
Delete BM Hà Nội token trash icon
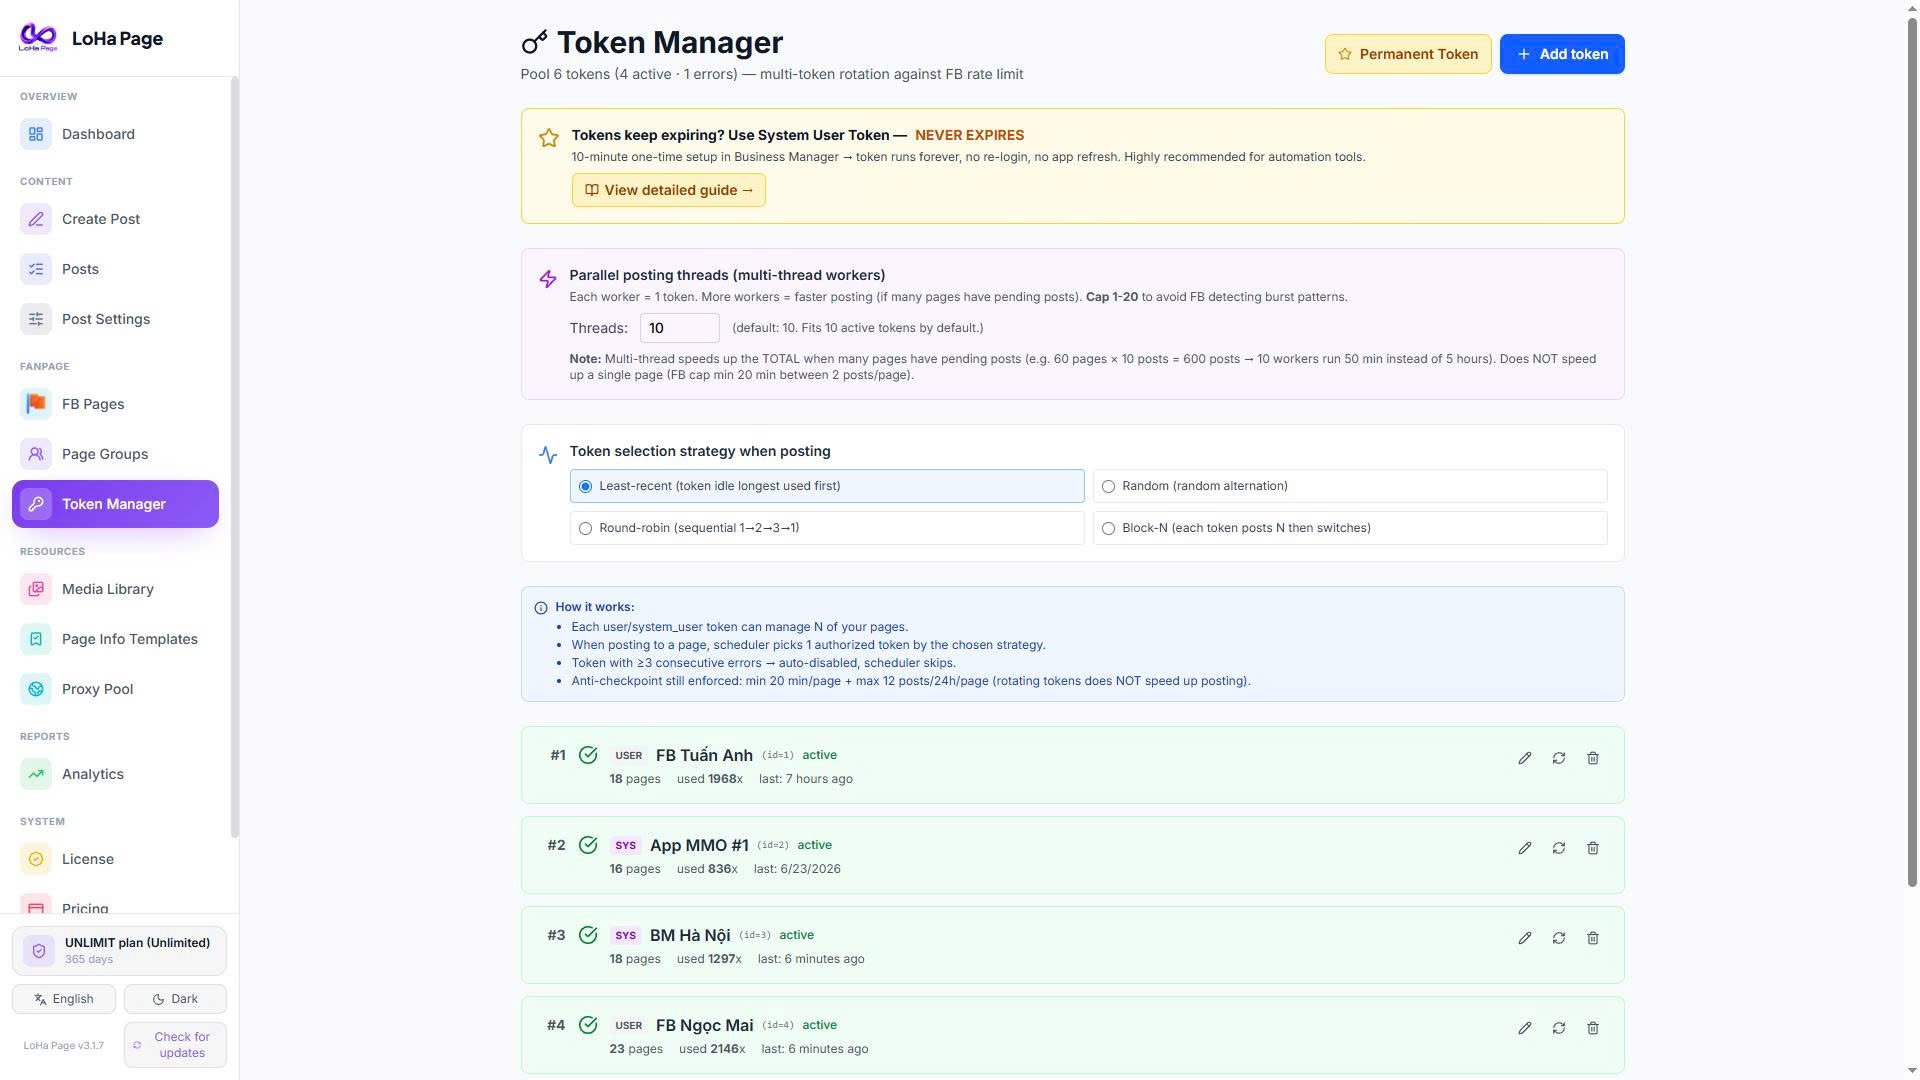pos(1593,938)
